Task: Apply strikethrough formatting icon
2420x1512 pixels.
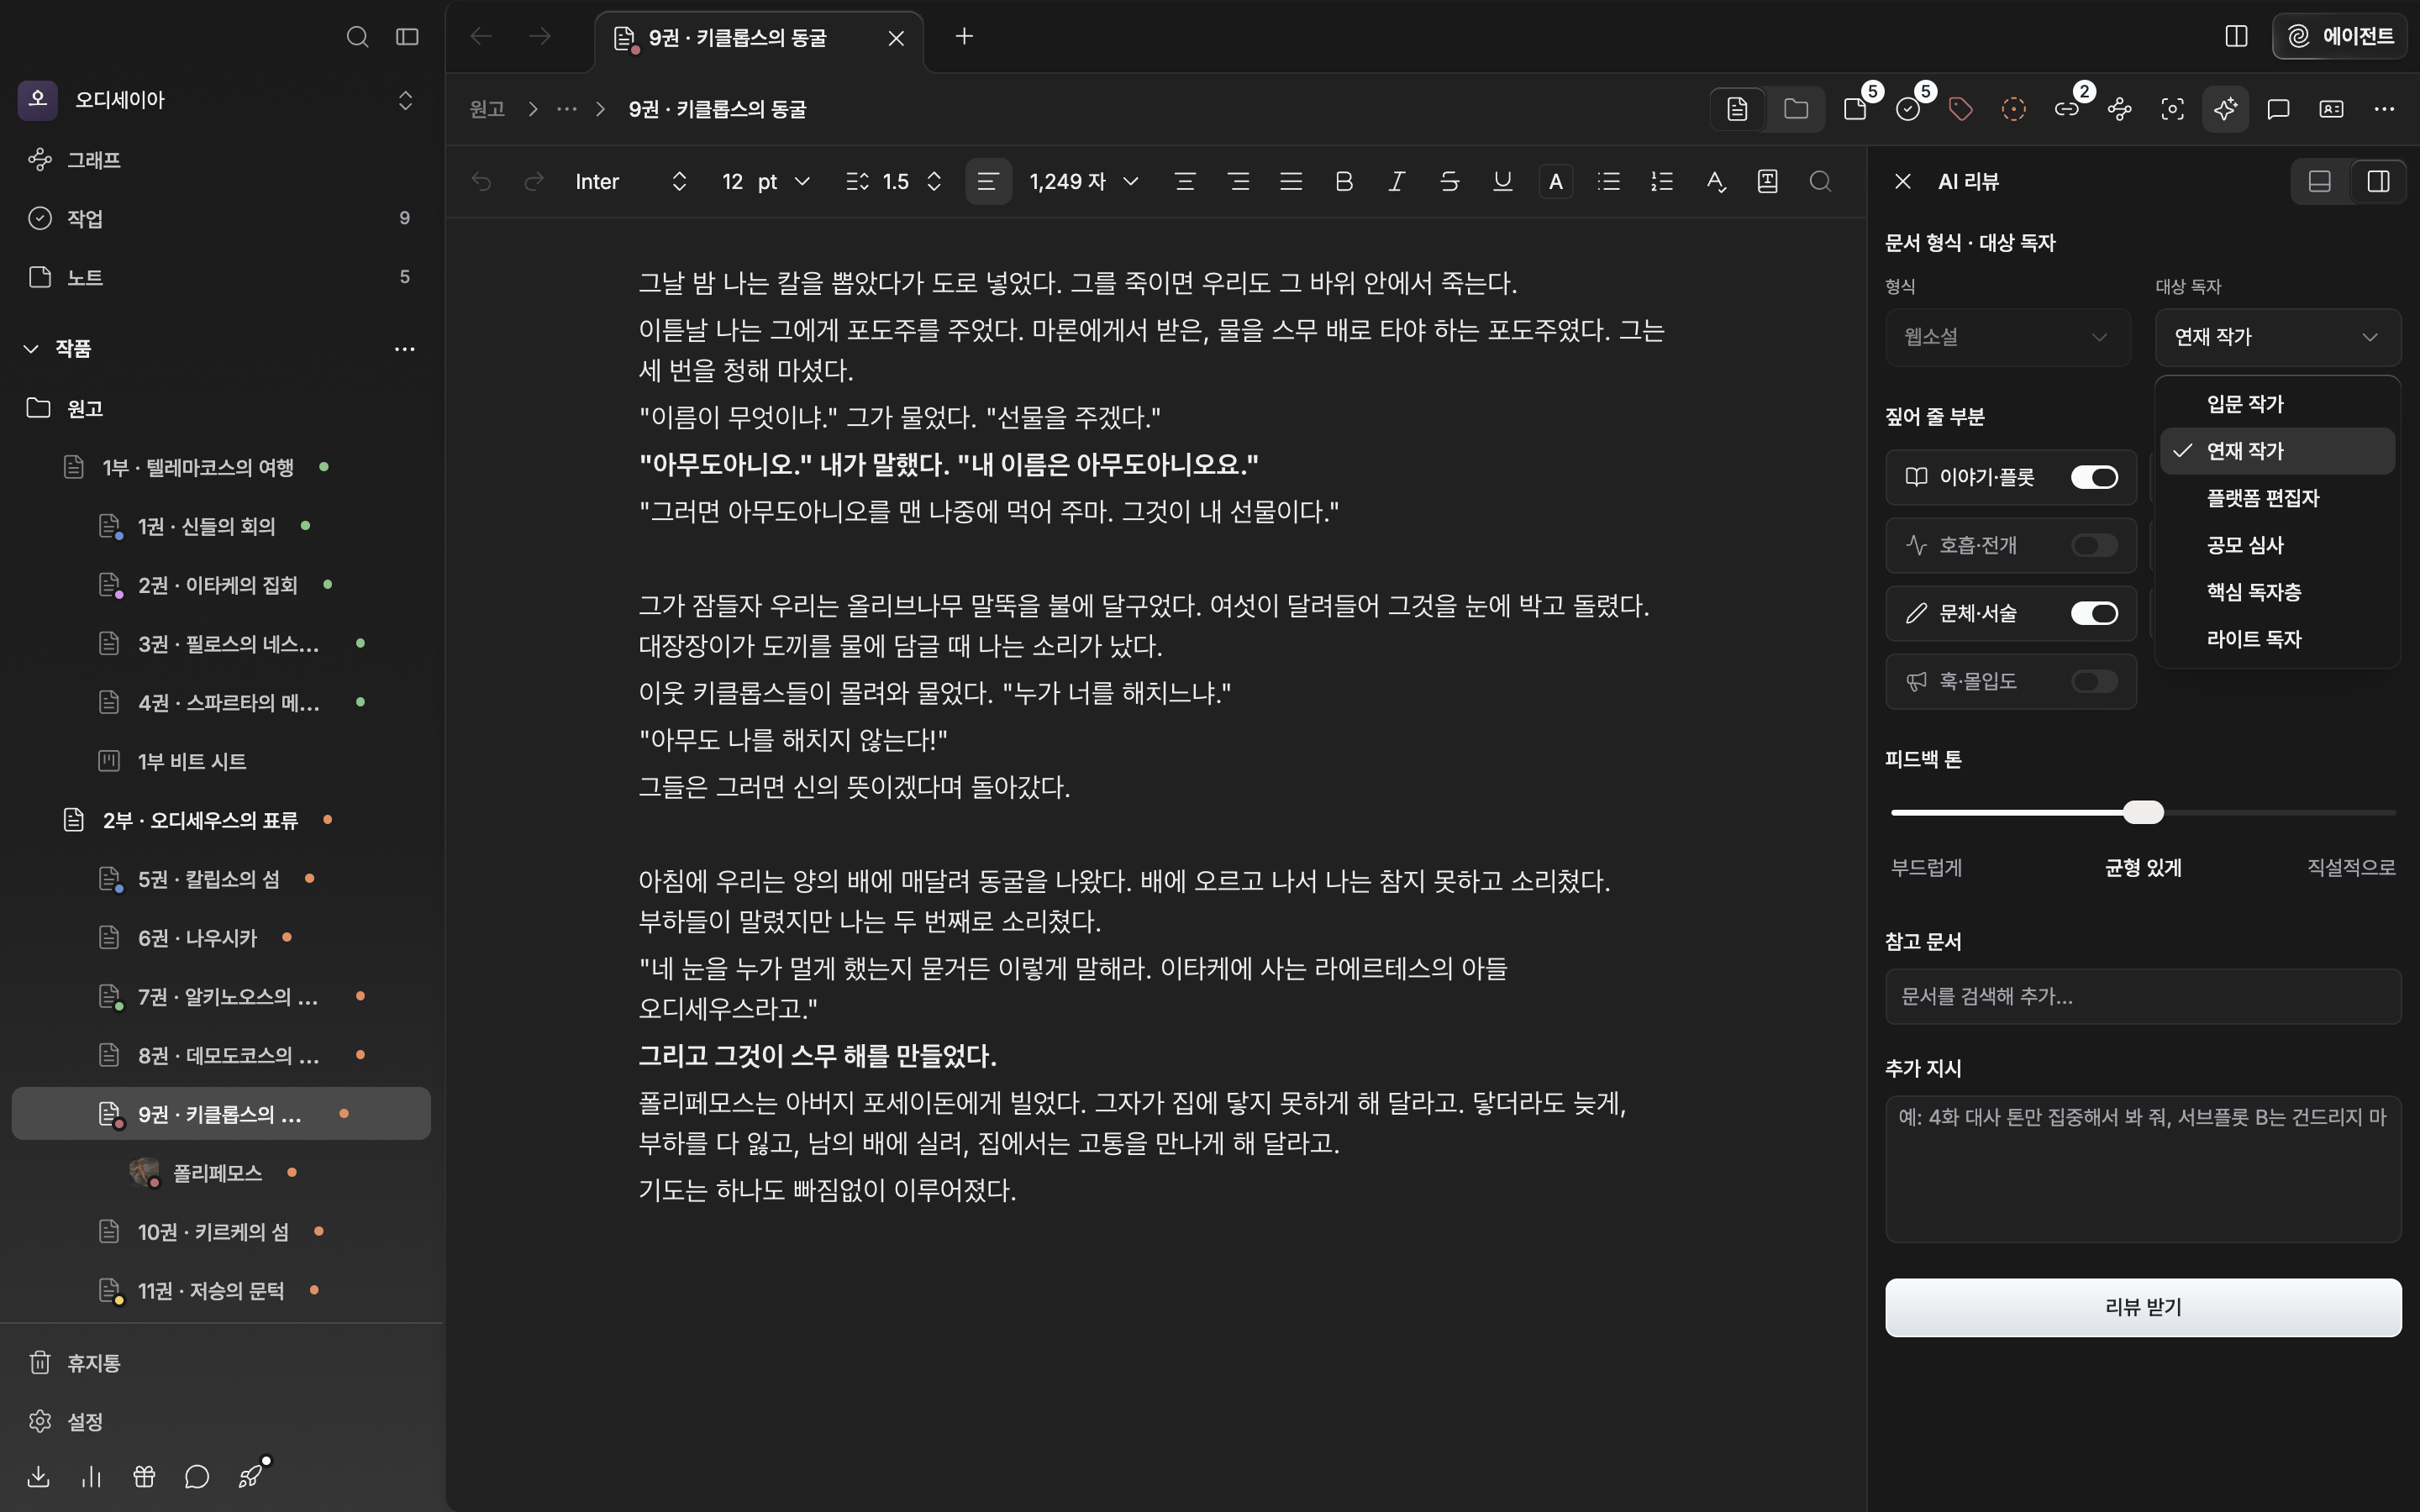Action: point(1449,181)
